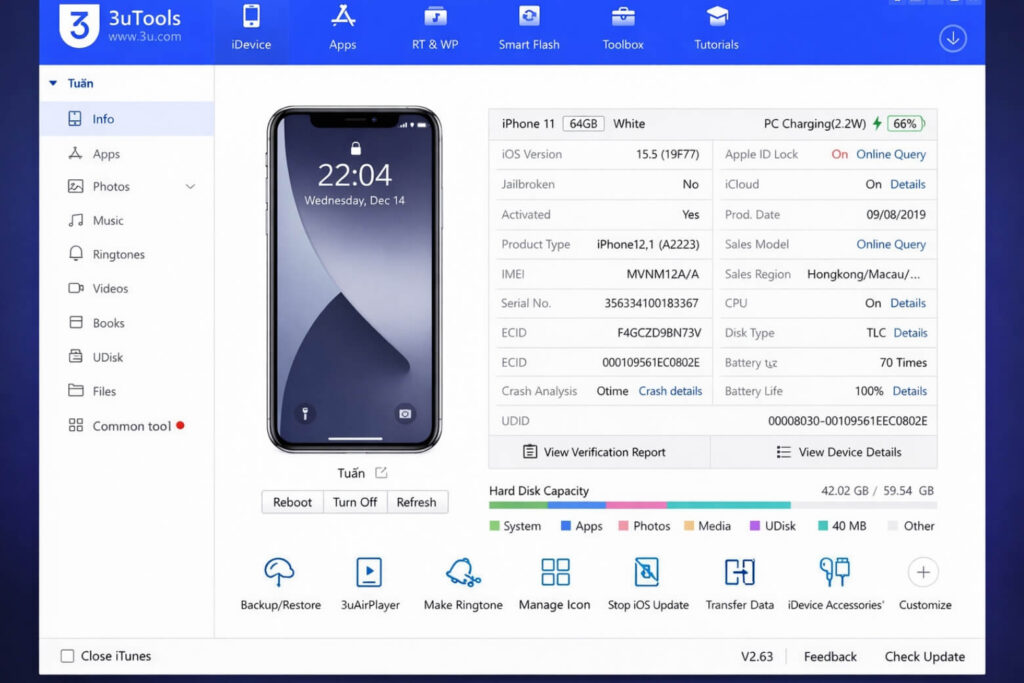Click the Manage Icon grid icon
Screen dimensions: 1024x683
[554, 573]
